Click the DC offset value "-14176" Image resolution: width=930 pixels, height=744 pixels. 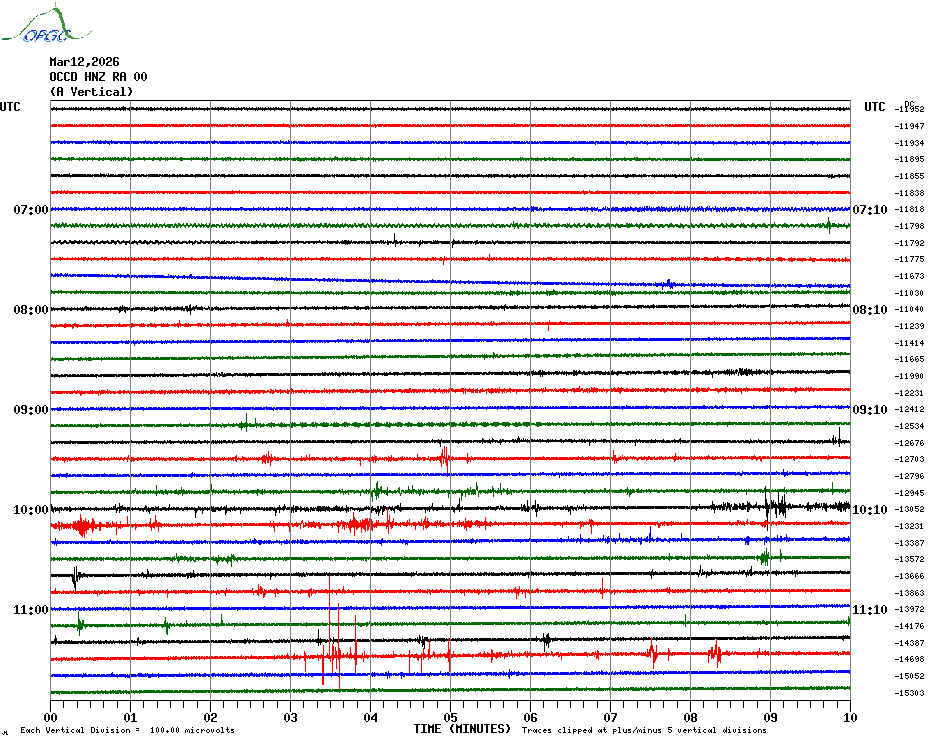tap(910, 627)
